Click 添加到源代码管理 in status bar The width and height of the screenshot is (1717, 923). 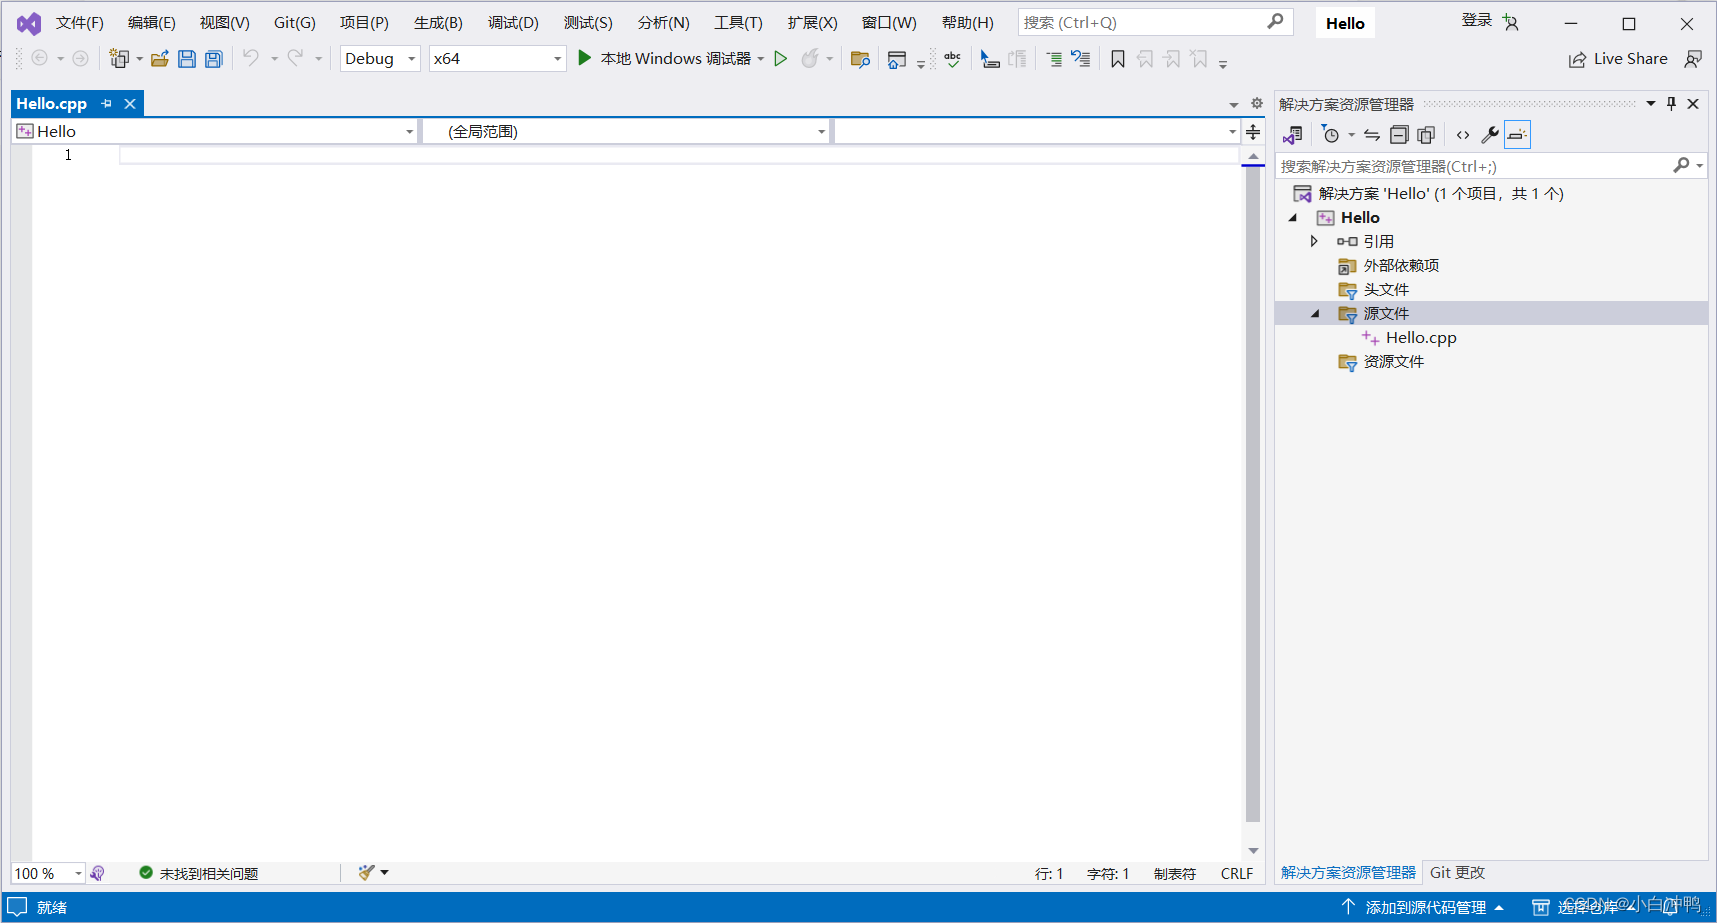click(1425, 907)
